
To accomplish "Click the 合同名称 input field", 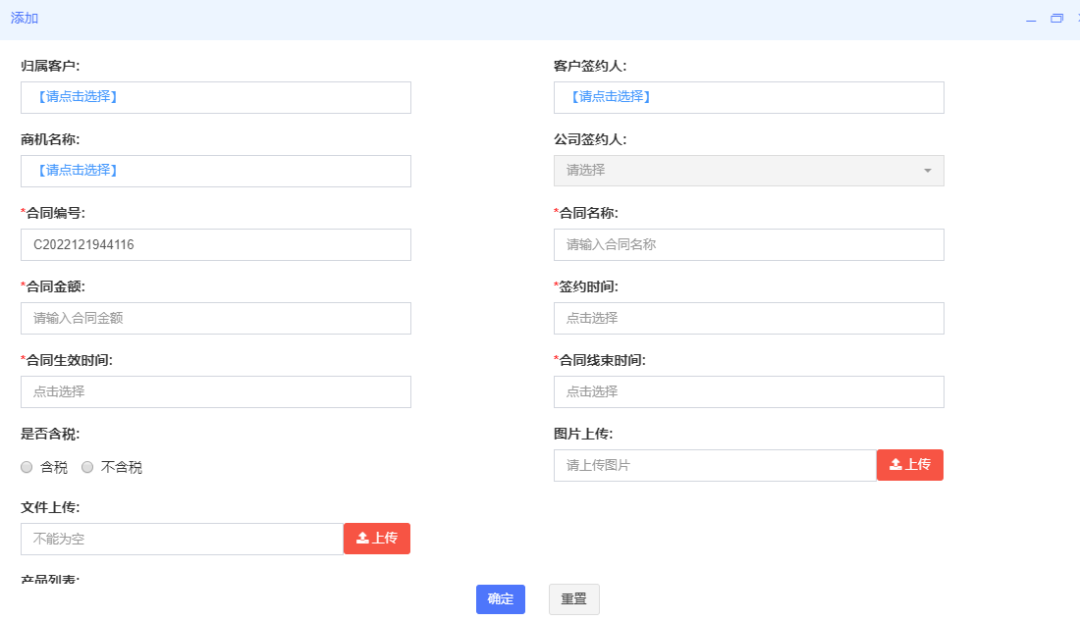I will tap(748, 244).
